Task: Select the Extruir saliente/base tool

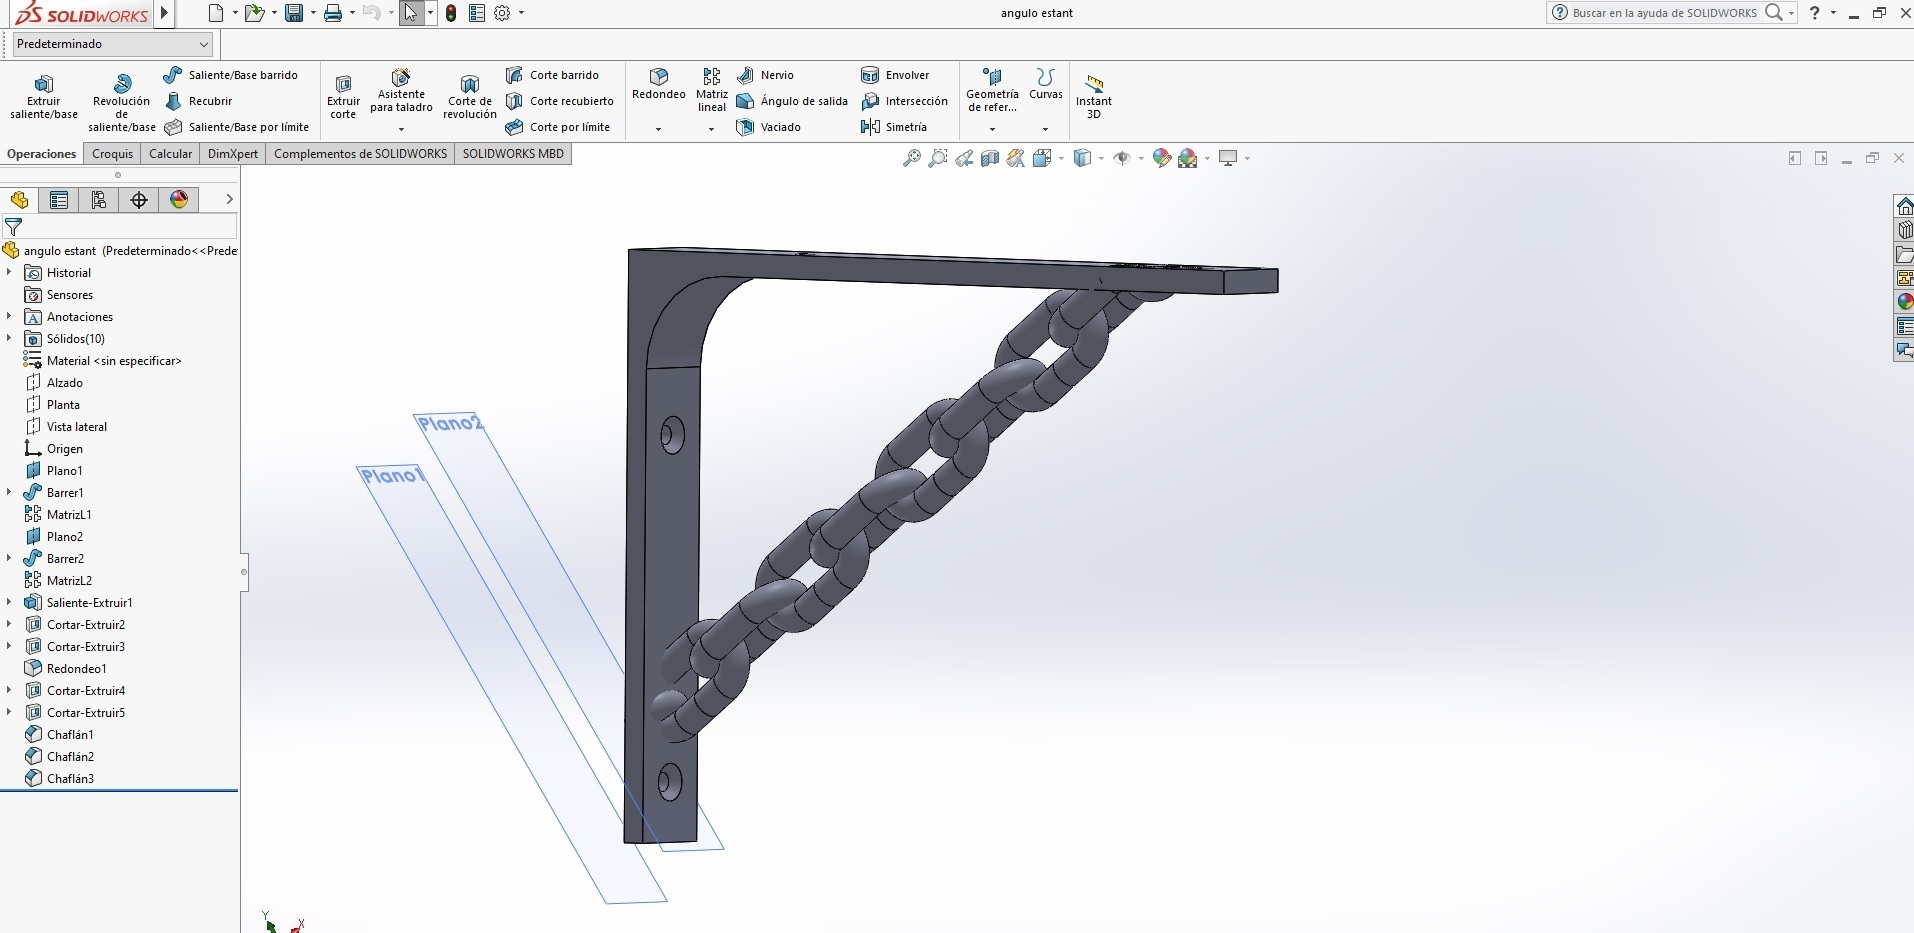Action: pos(42,95)
